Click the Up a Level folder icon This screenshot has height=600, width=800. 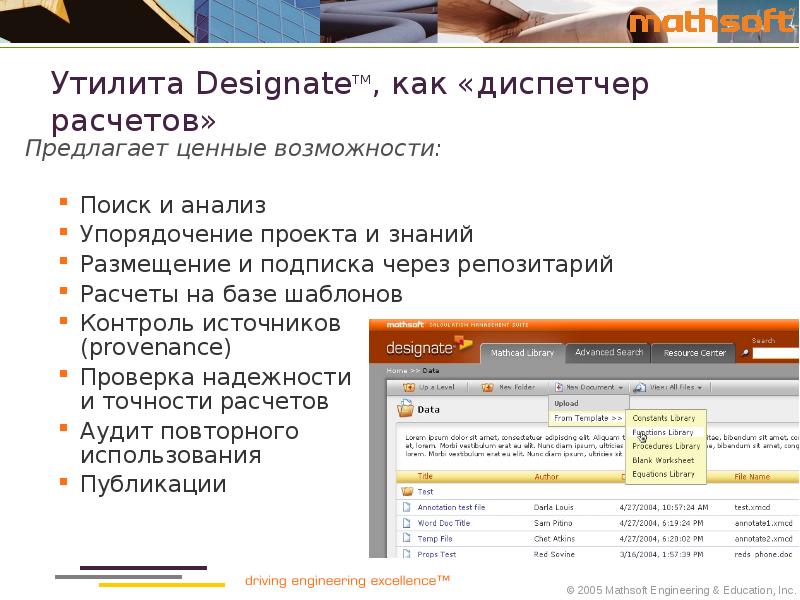(408, 387)
